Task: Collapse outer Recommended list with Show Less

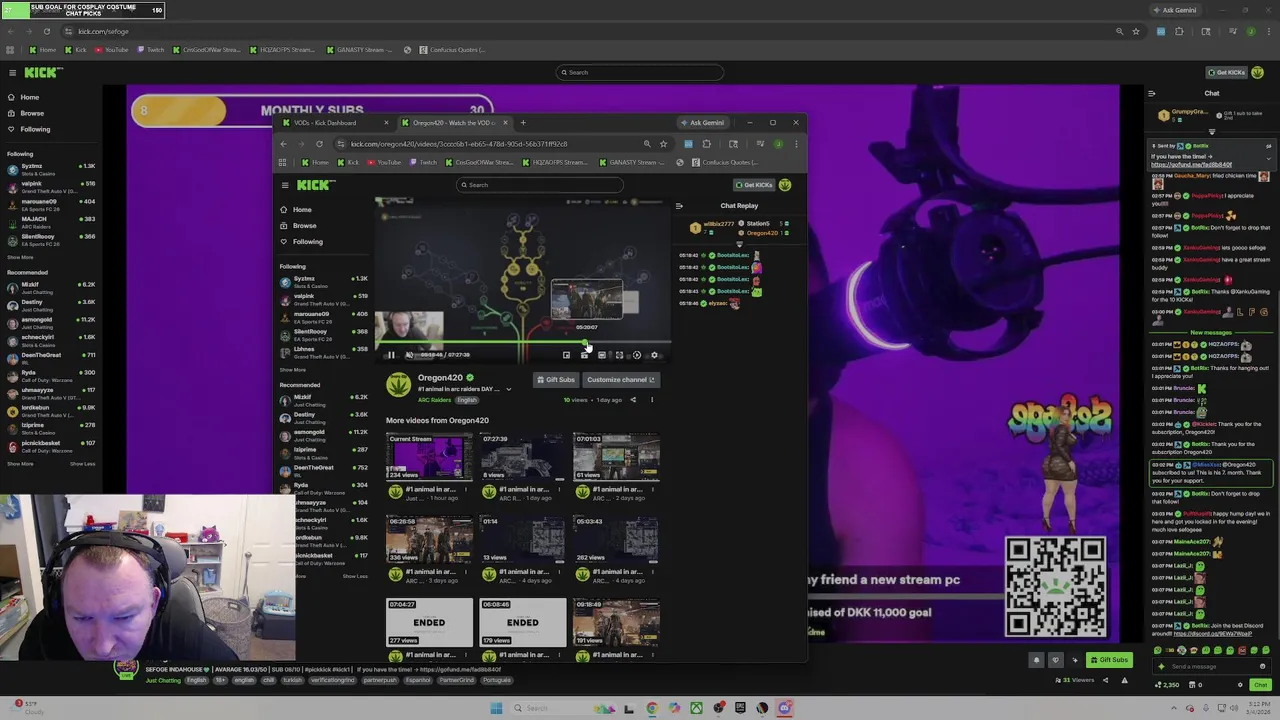Action: point(83,464)
